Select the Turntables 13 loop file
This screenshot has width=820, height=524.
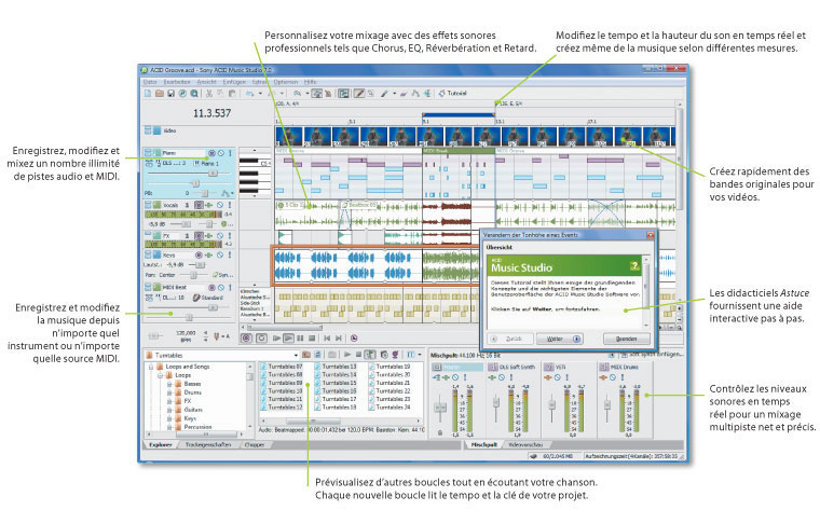pos(336,367)
